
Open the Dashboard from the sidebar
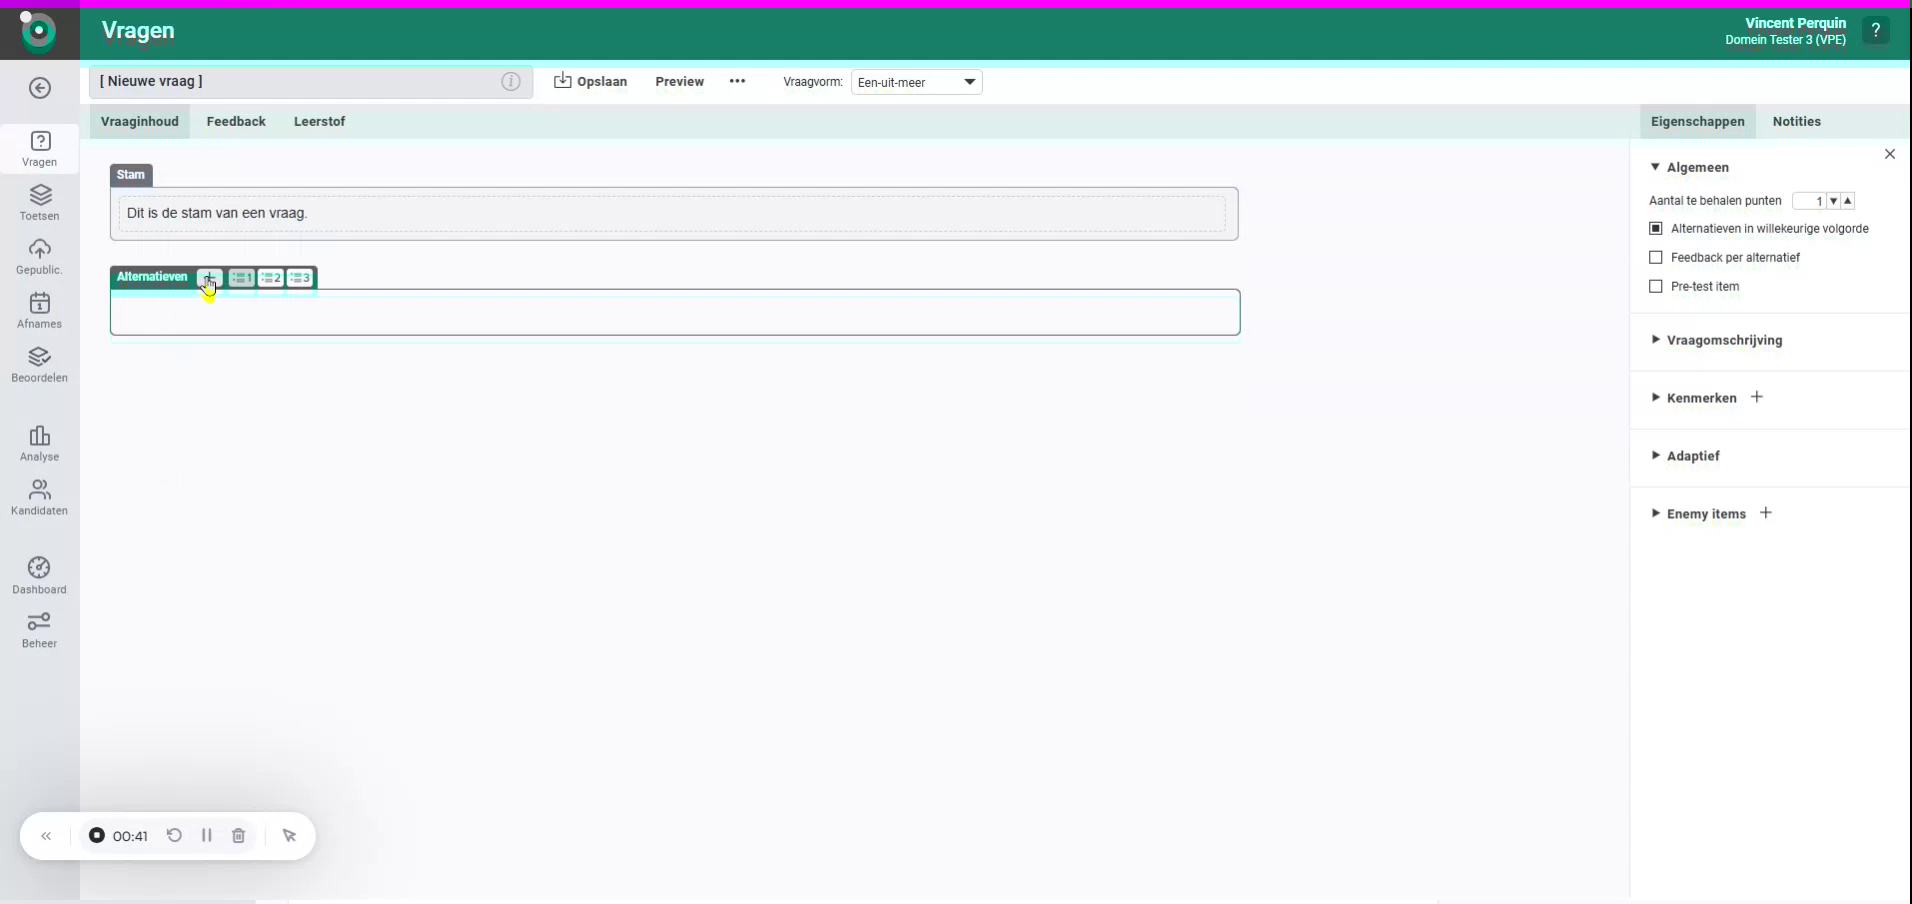(x=39, y=575)
